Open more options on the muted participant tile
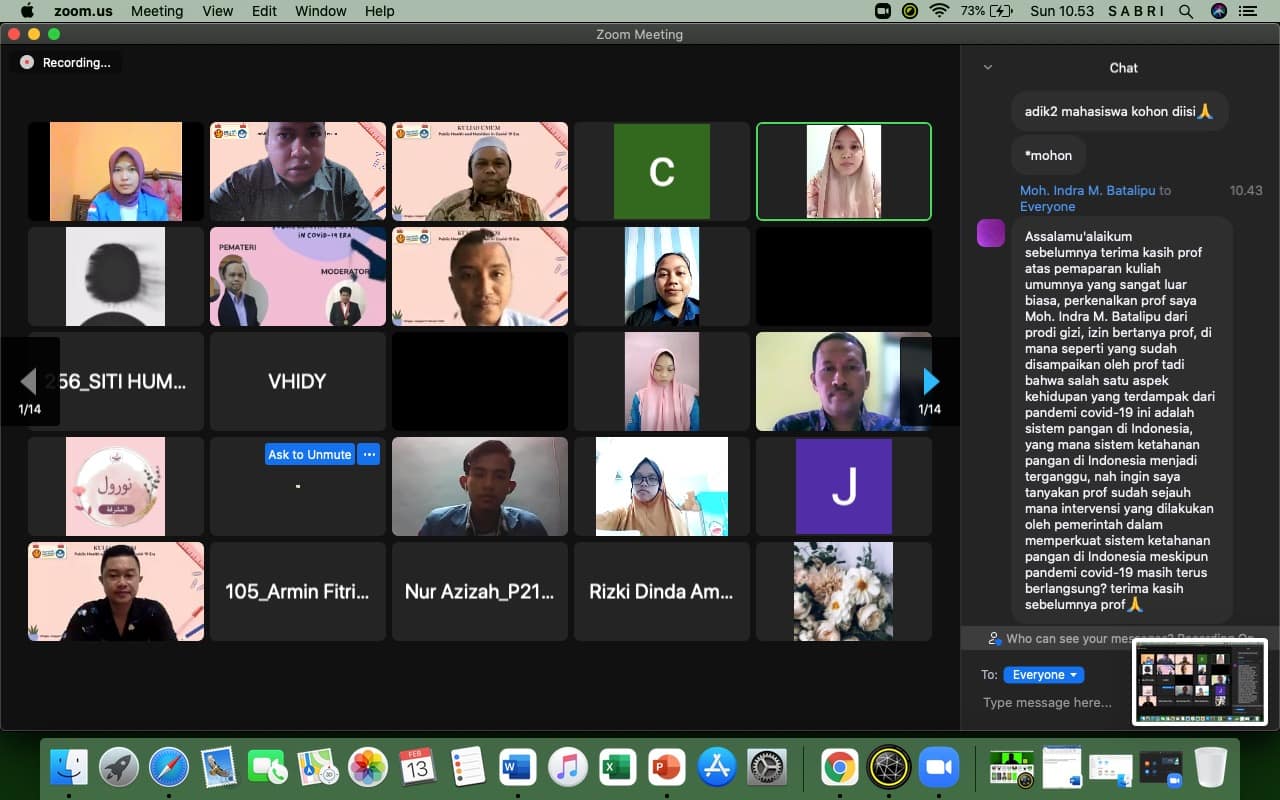Screen dimensions: 1280x800 (x=369, y=454)
